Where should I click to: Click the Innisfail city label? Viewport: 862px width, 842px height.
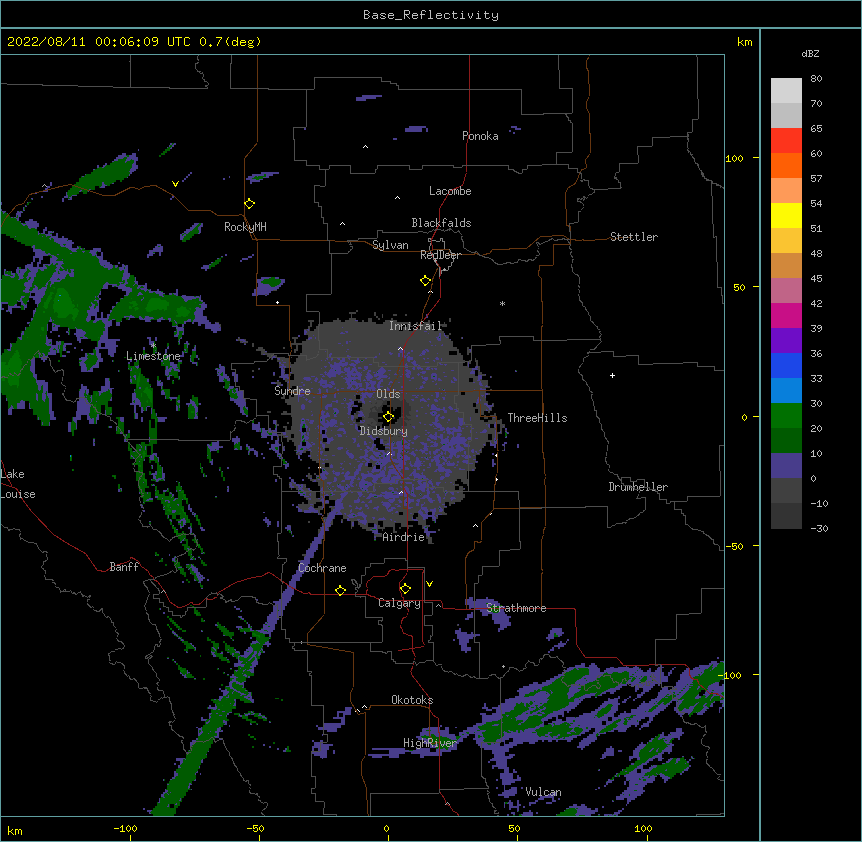pyautogui.click(x=416, y=326)
